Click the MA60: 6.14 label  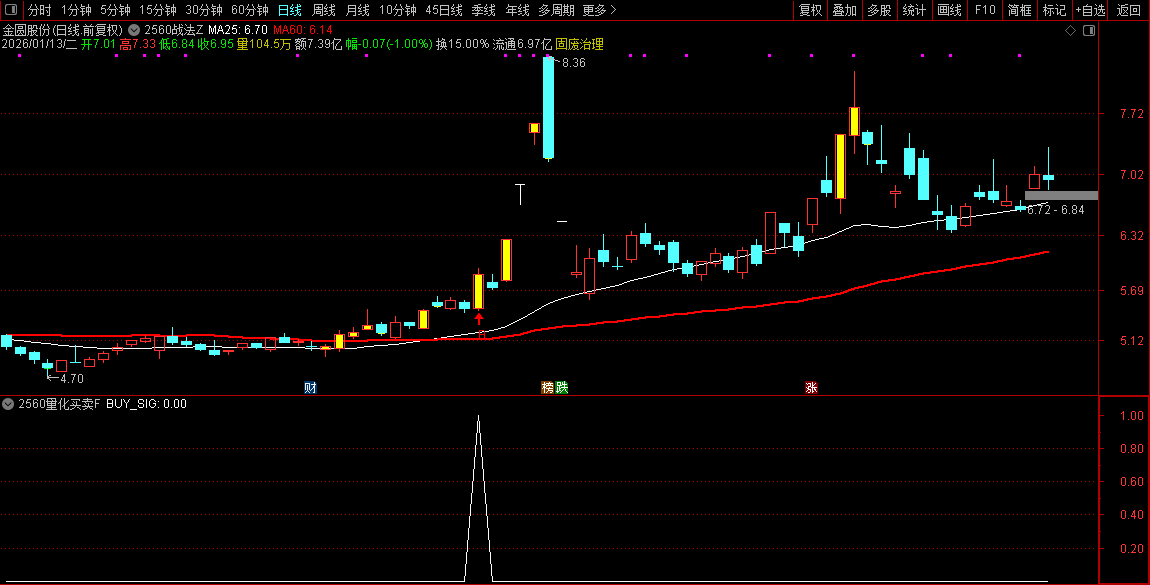click(302, 30)
